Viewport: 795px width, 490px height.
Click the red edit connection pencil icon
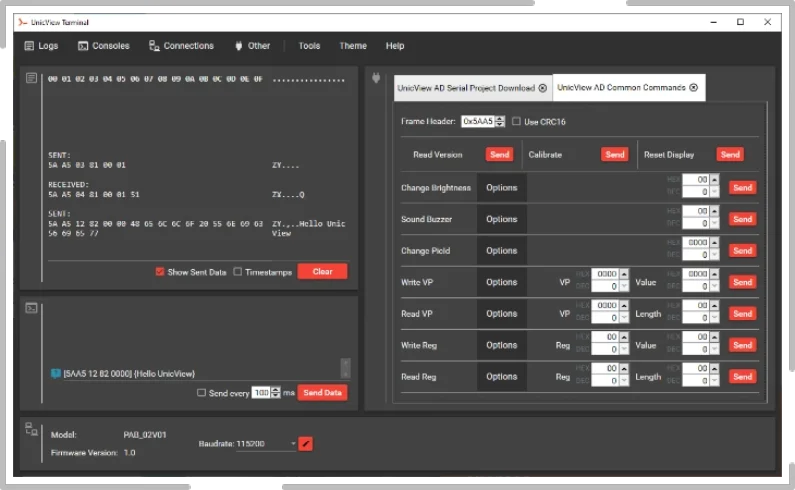305,444
